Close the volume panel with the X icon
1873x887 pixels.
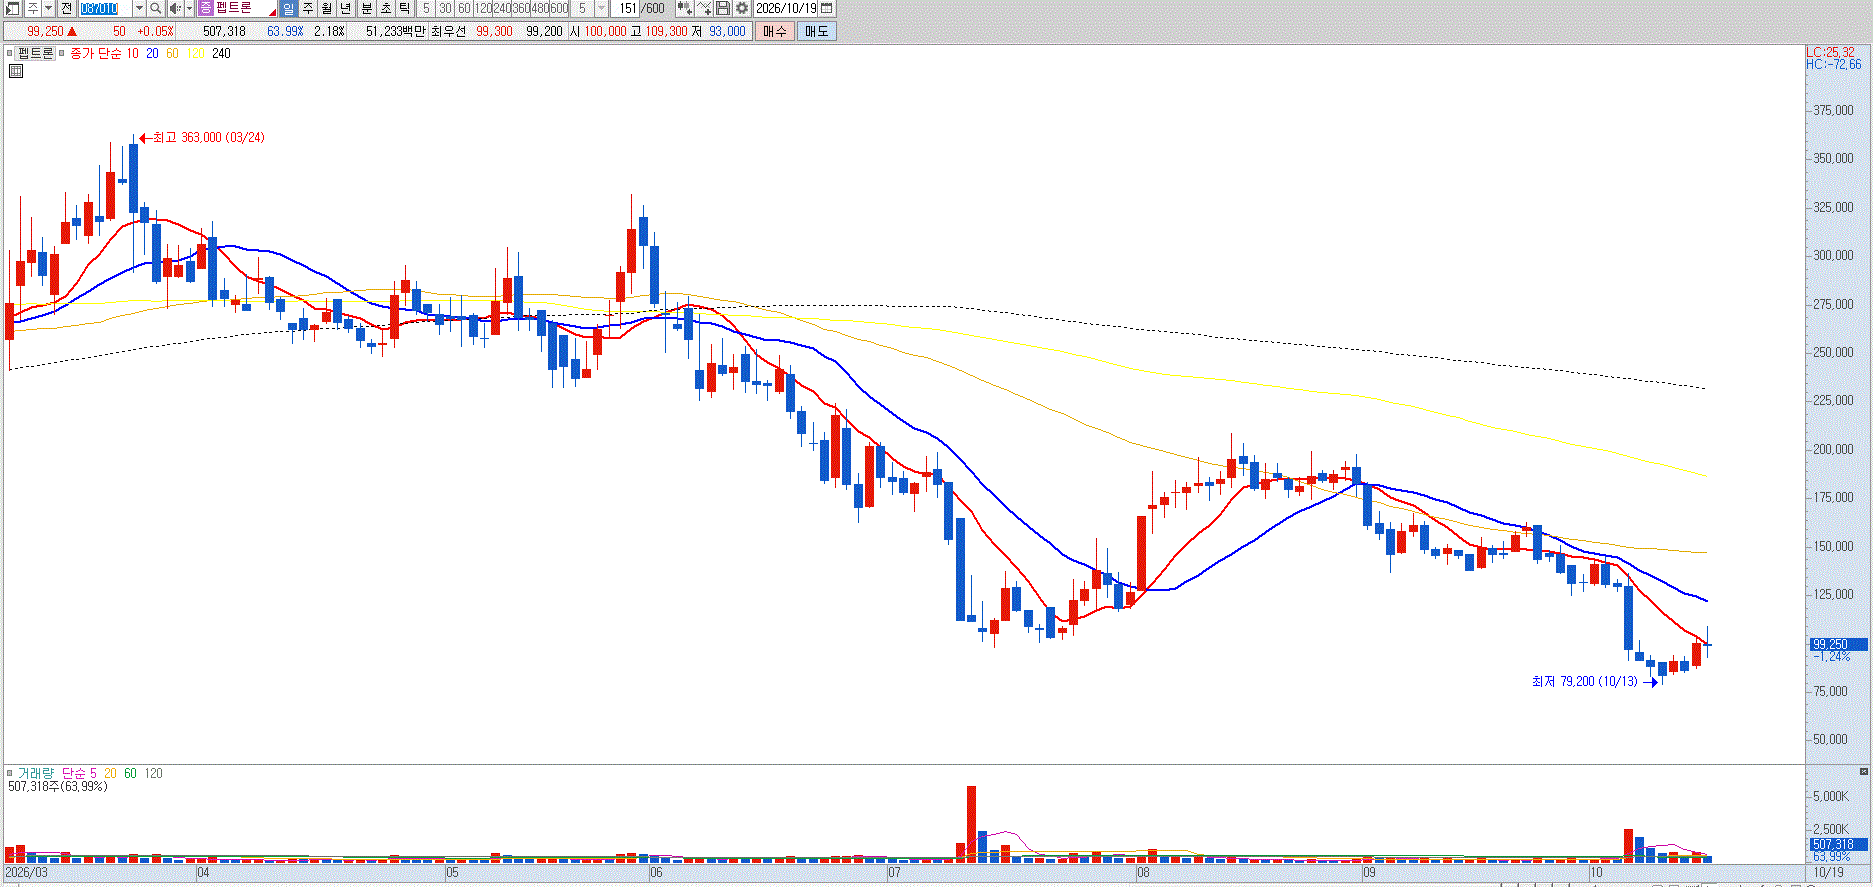(x=1863, y=772)
